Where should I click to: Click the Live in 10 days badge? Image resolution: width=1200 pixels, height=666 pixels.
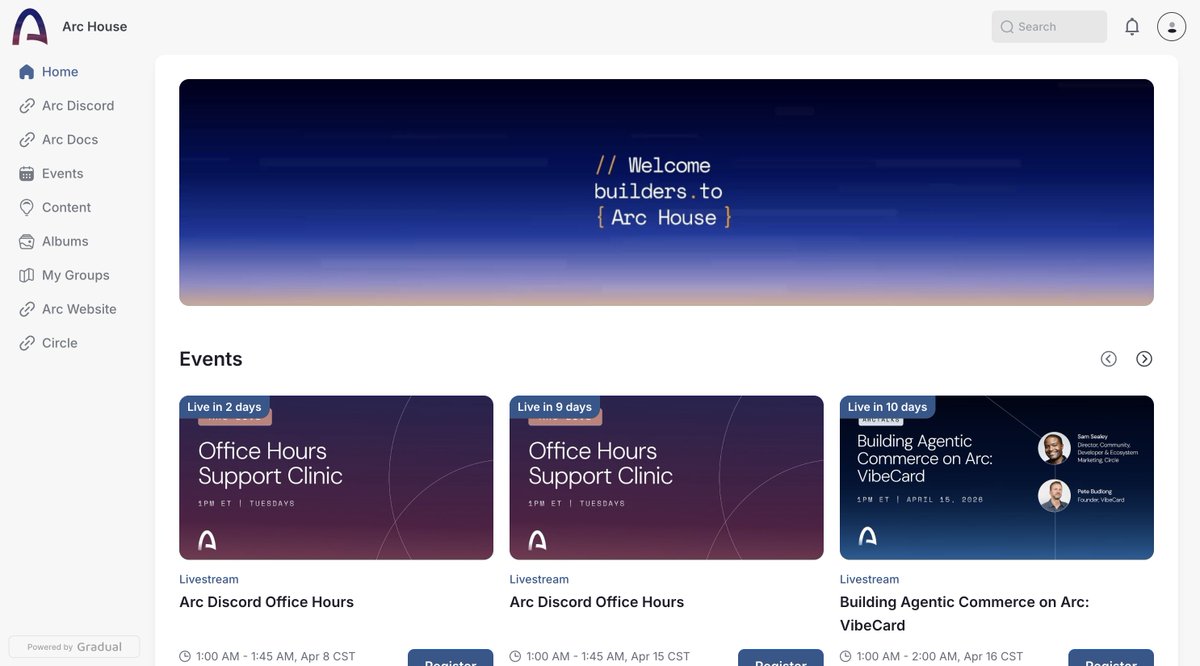tap(888, 407)
